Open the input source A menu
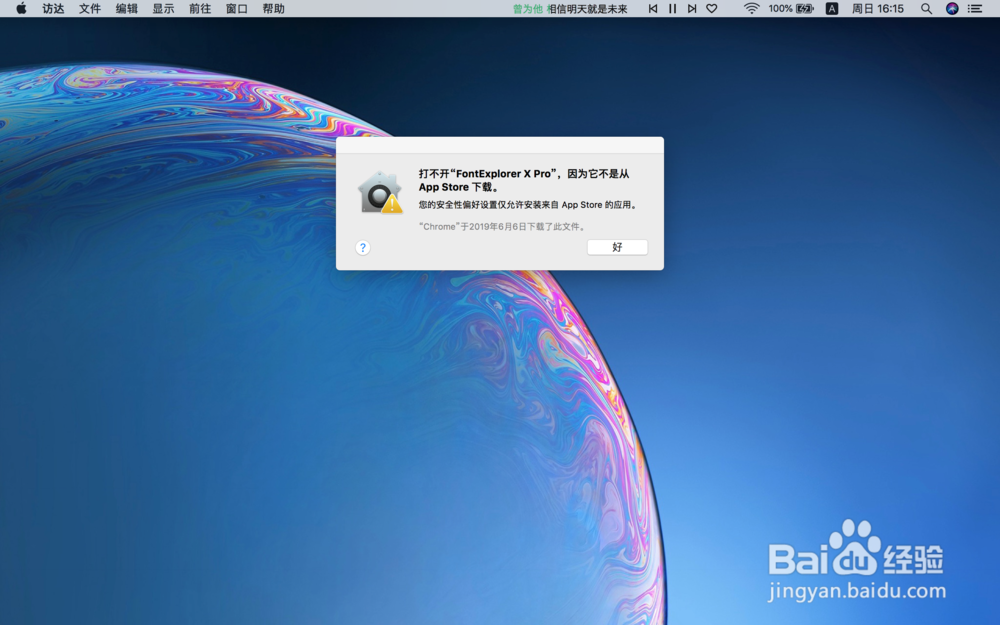 point(832,8)
